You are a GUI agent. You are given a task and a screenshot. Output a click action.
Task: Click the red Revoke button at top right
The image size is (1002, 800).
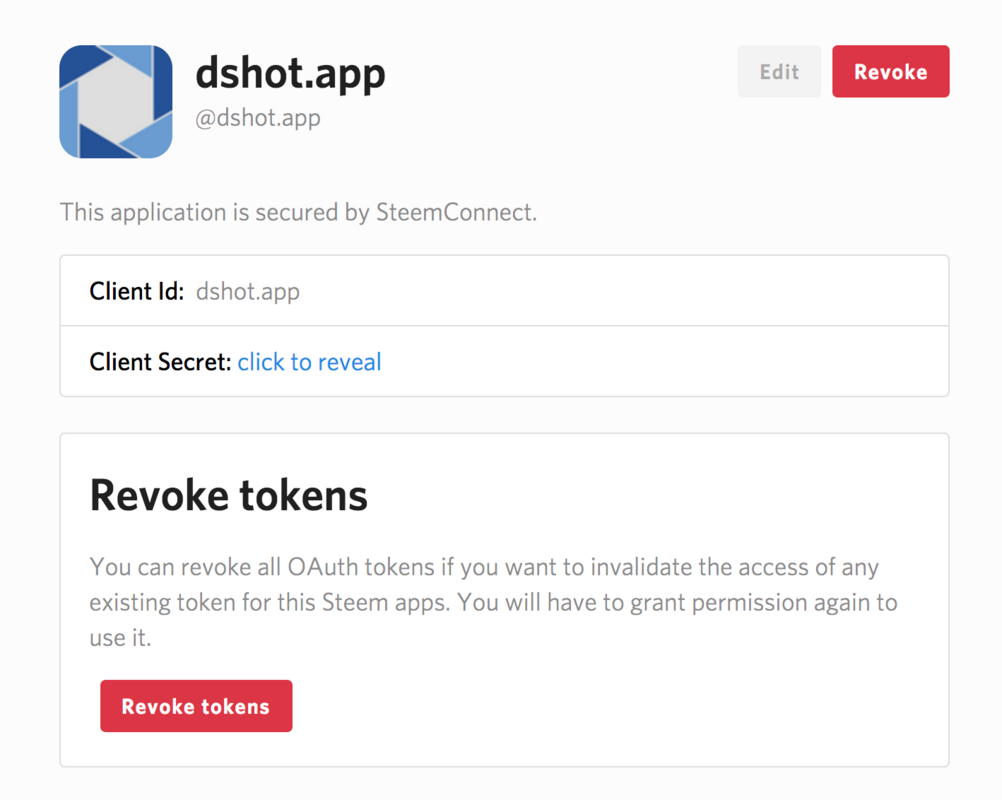890,71
